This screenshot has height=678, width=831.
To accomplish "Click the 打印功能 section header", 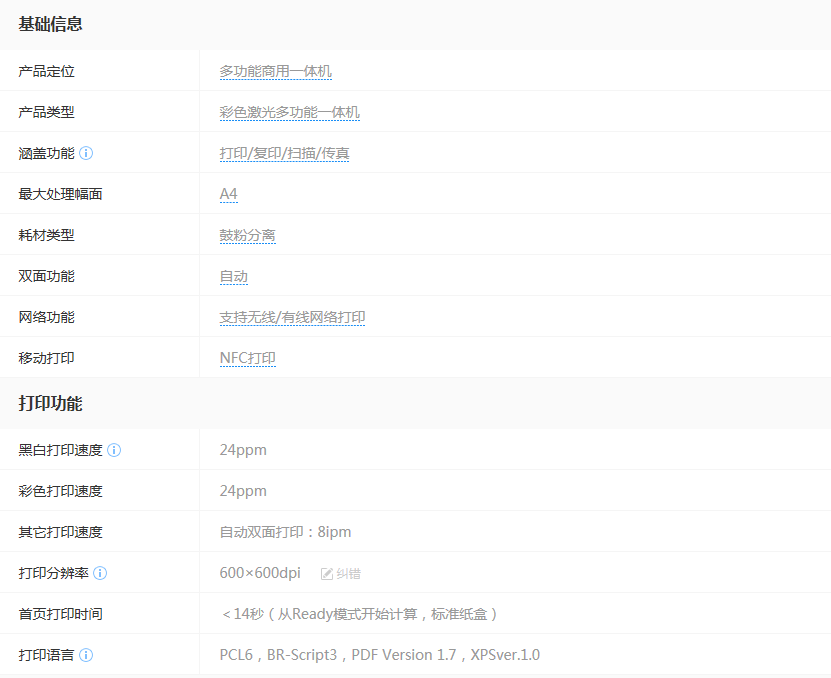I will (x=50, y=404).
